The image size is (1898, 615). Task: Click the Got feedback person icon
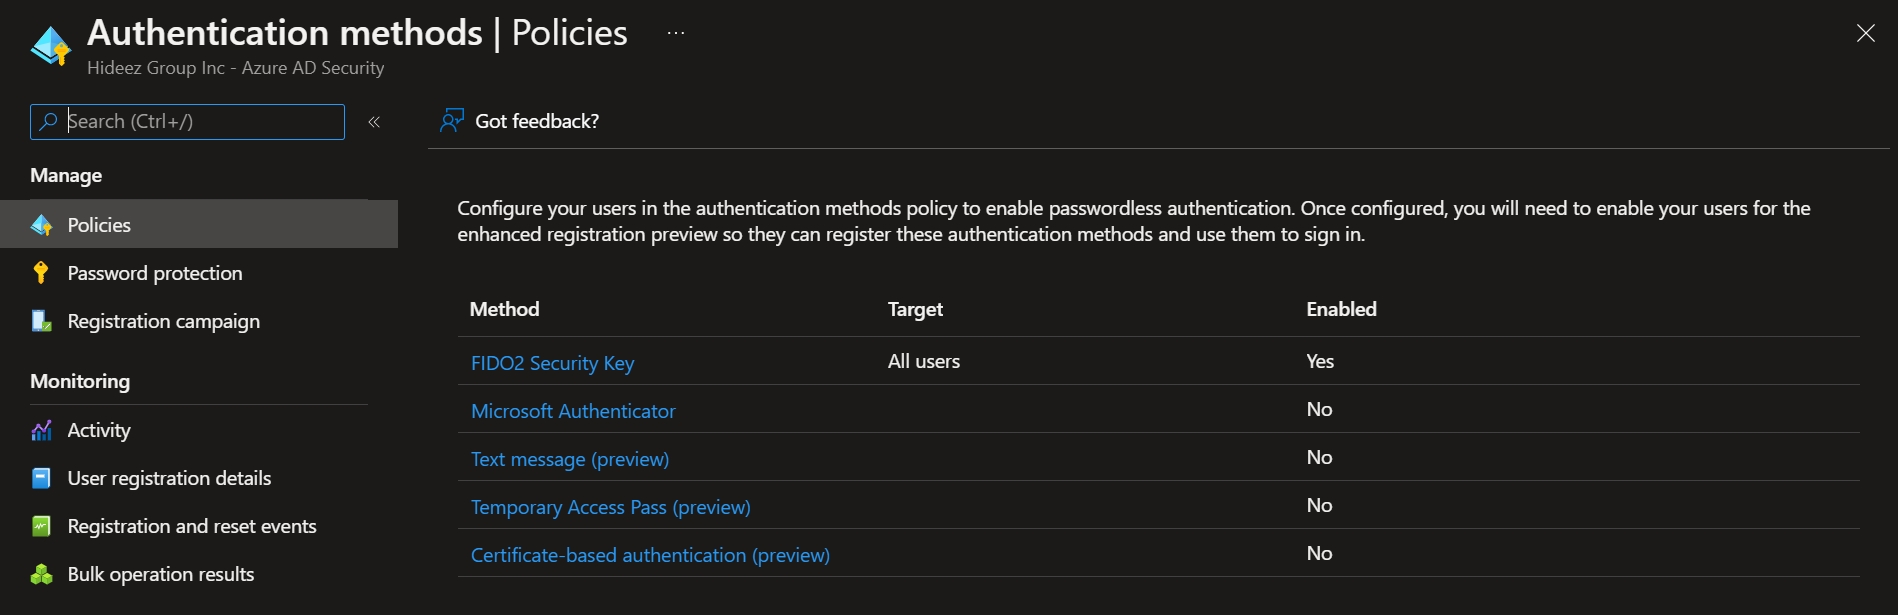(452, 121)
